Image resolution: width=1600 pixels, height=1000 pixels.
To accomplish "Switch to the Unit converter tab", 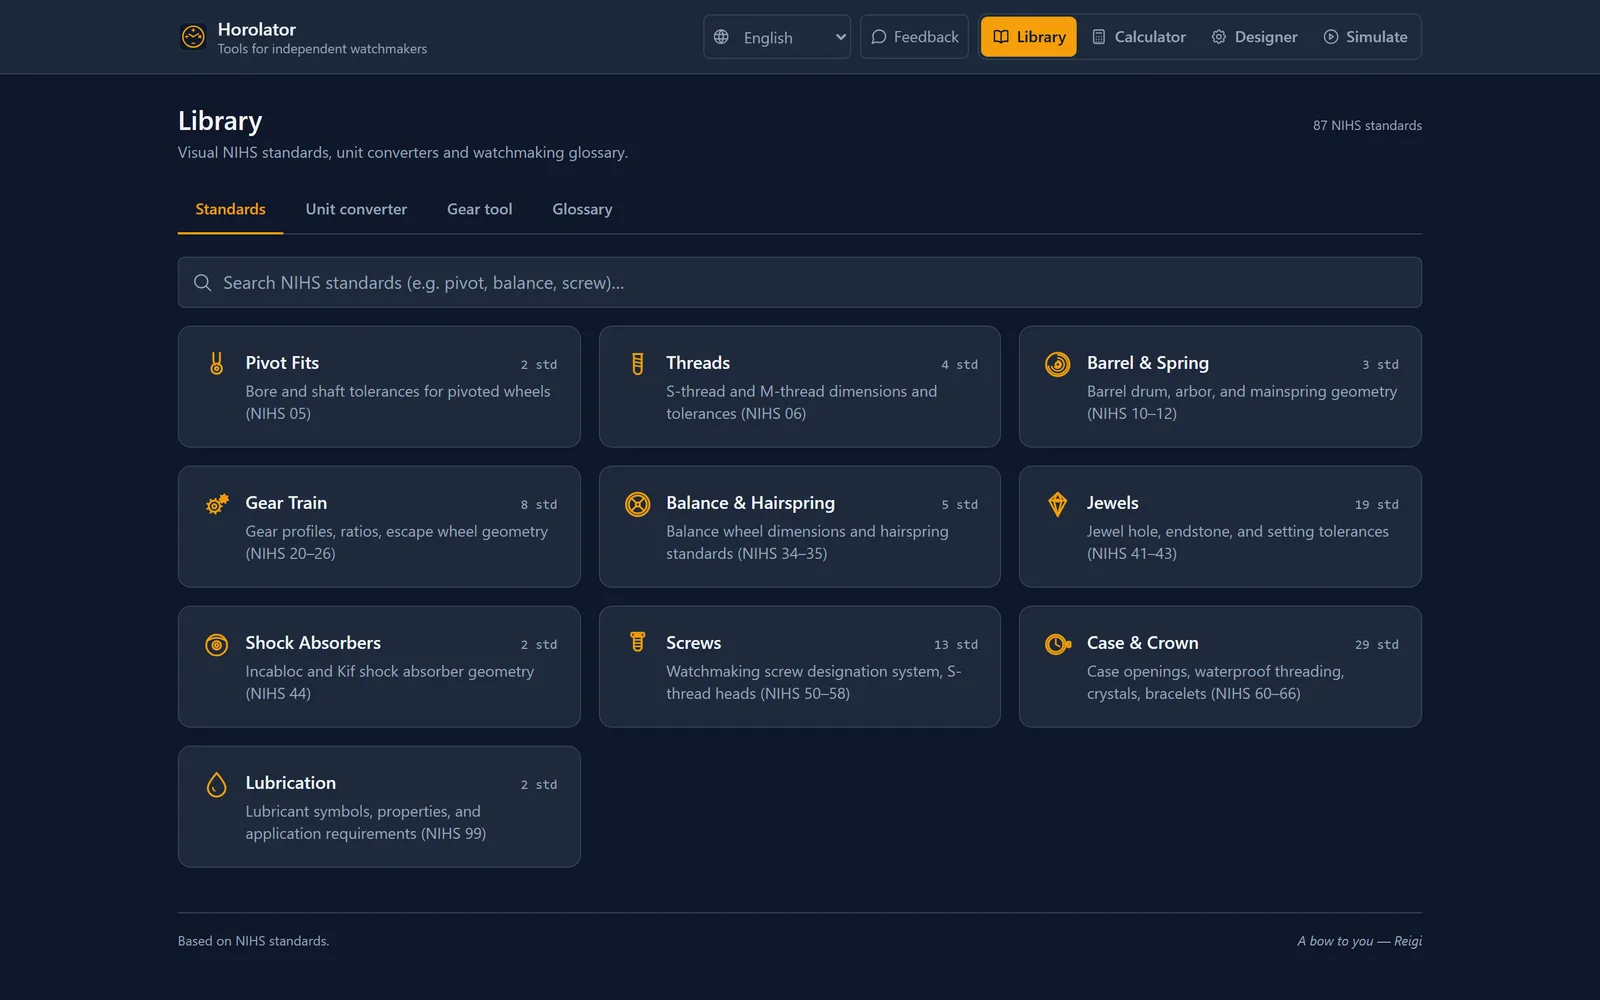I will pos(356,209).
